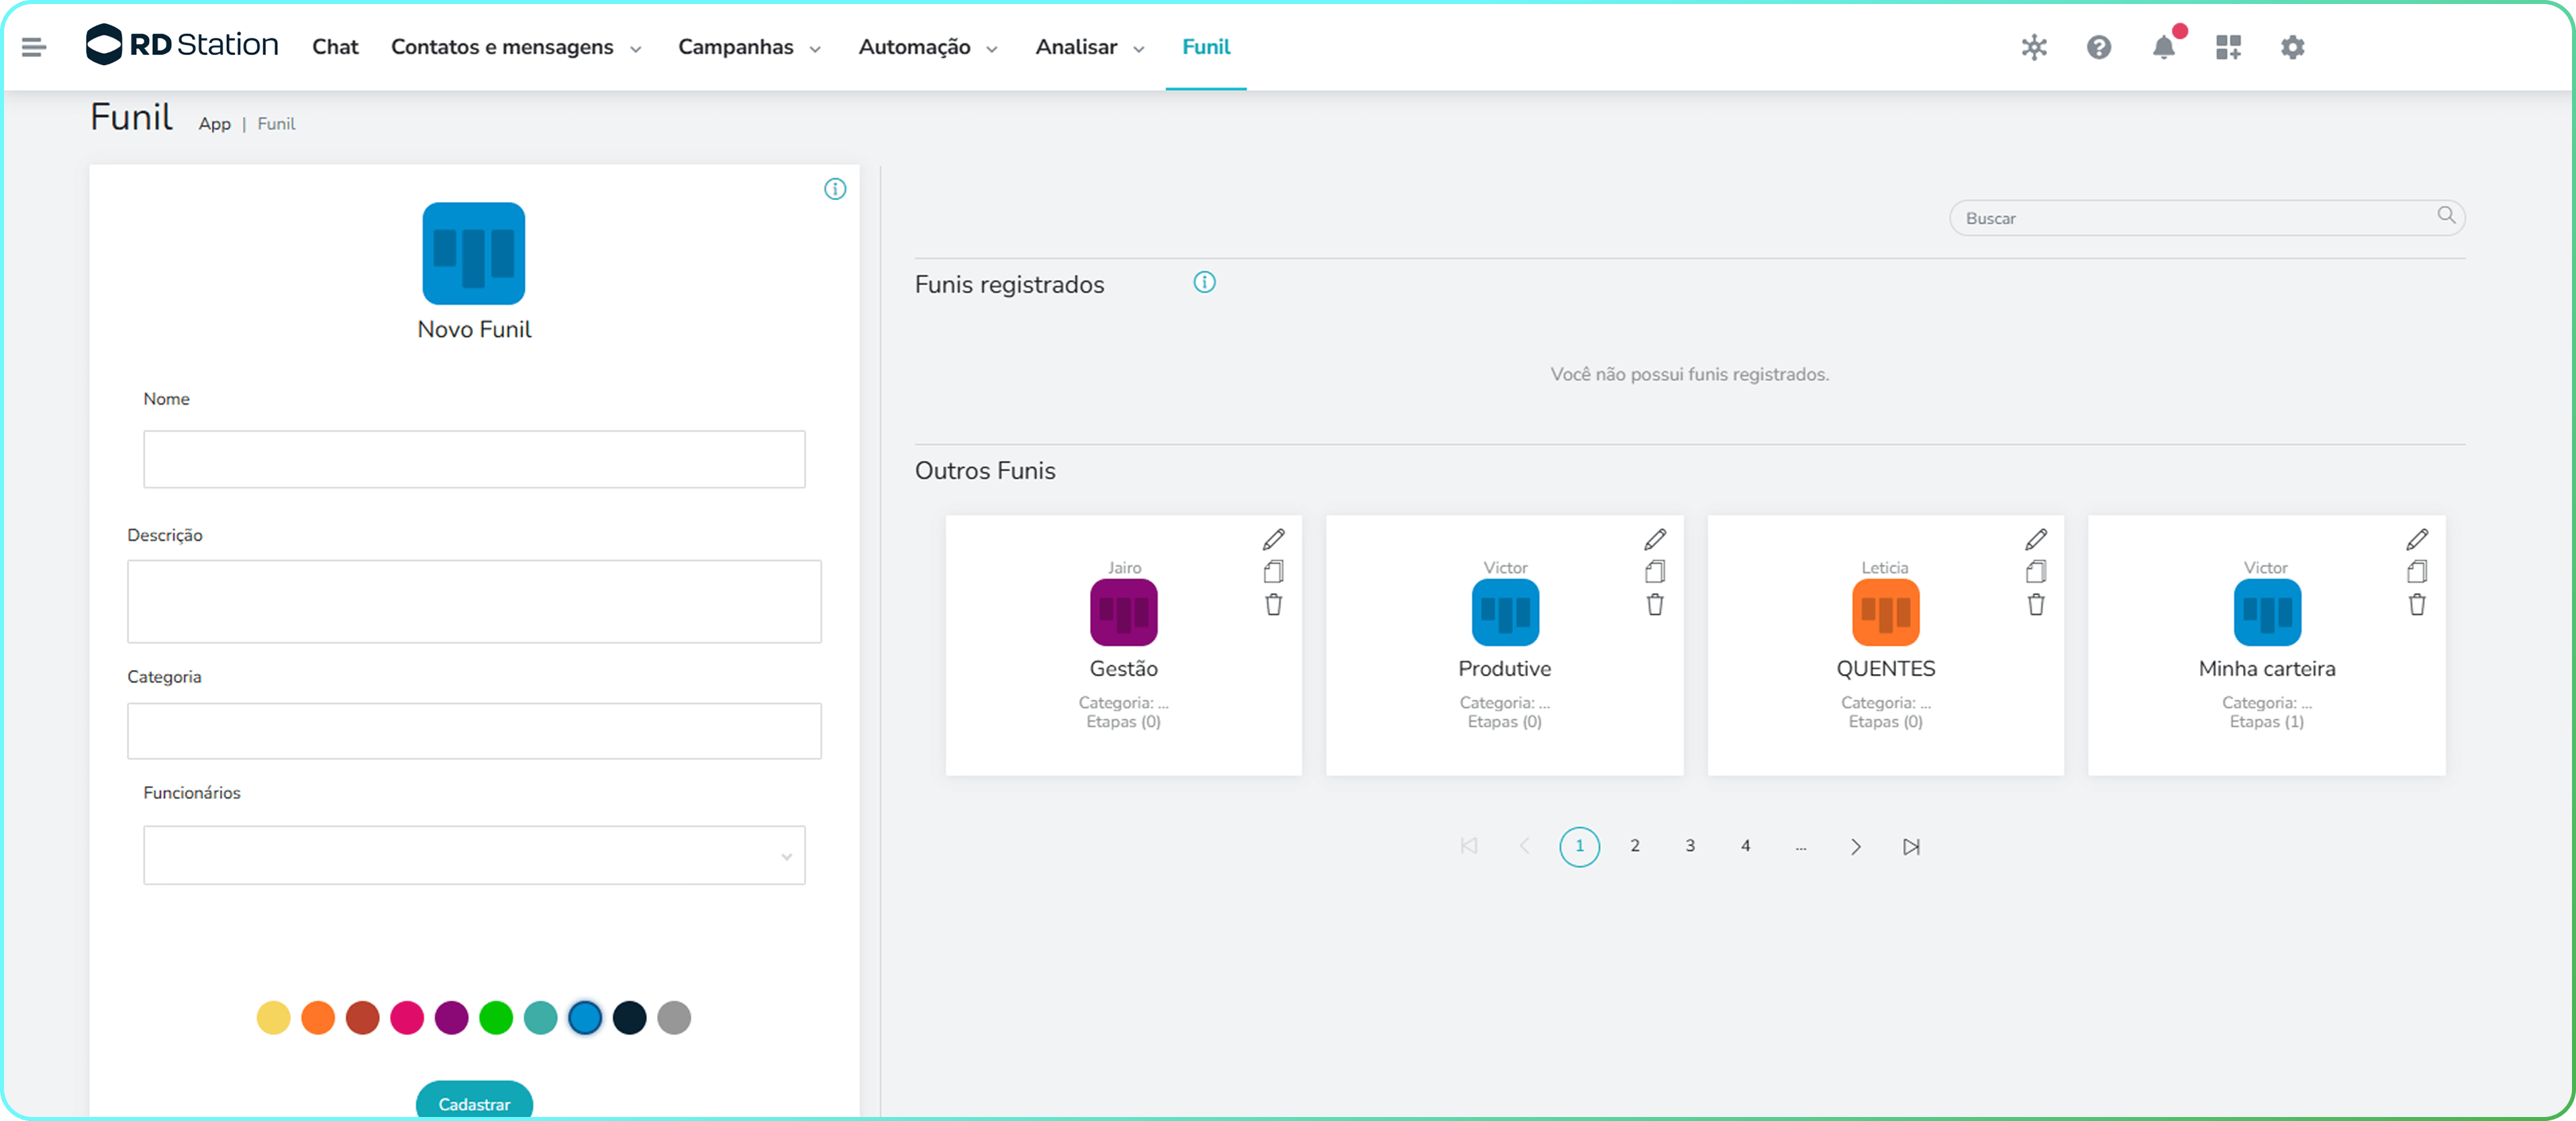Open the apps grid icon
The height and width of the screenshot is (1121, 2576).
(x=2228, y=47)
